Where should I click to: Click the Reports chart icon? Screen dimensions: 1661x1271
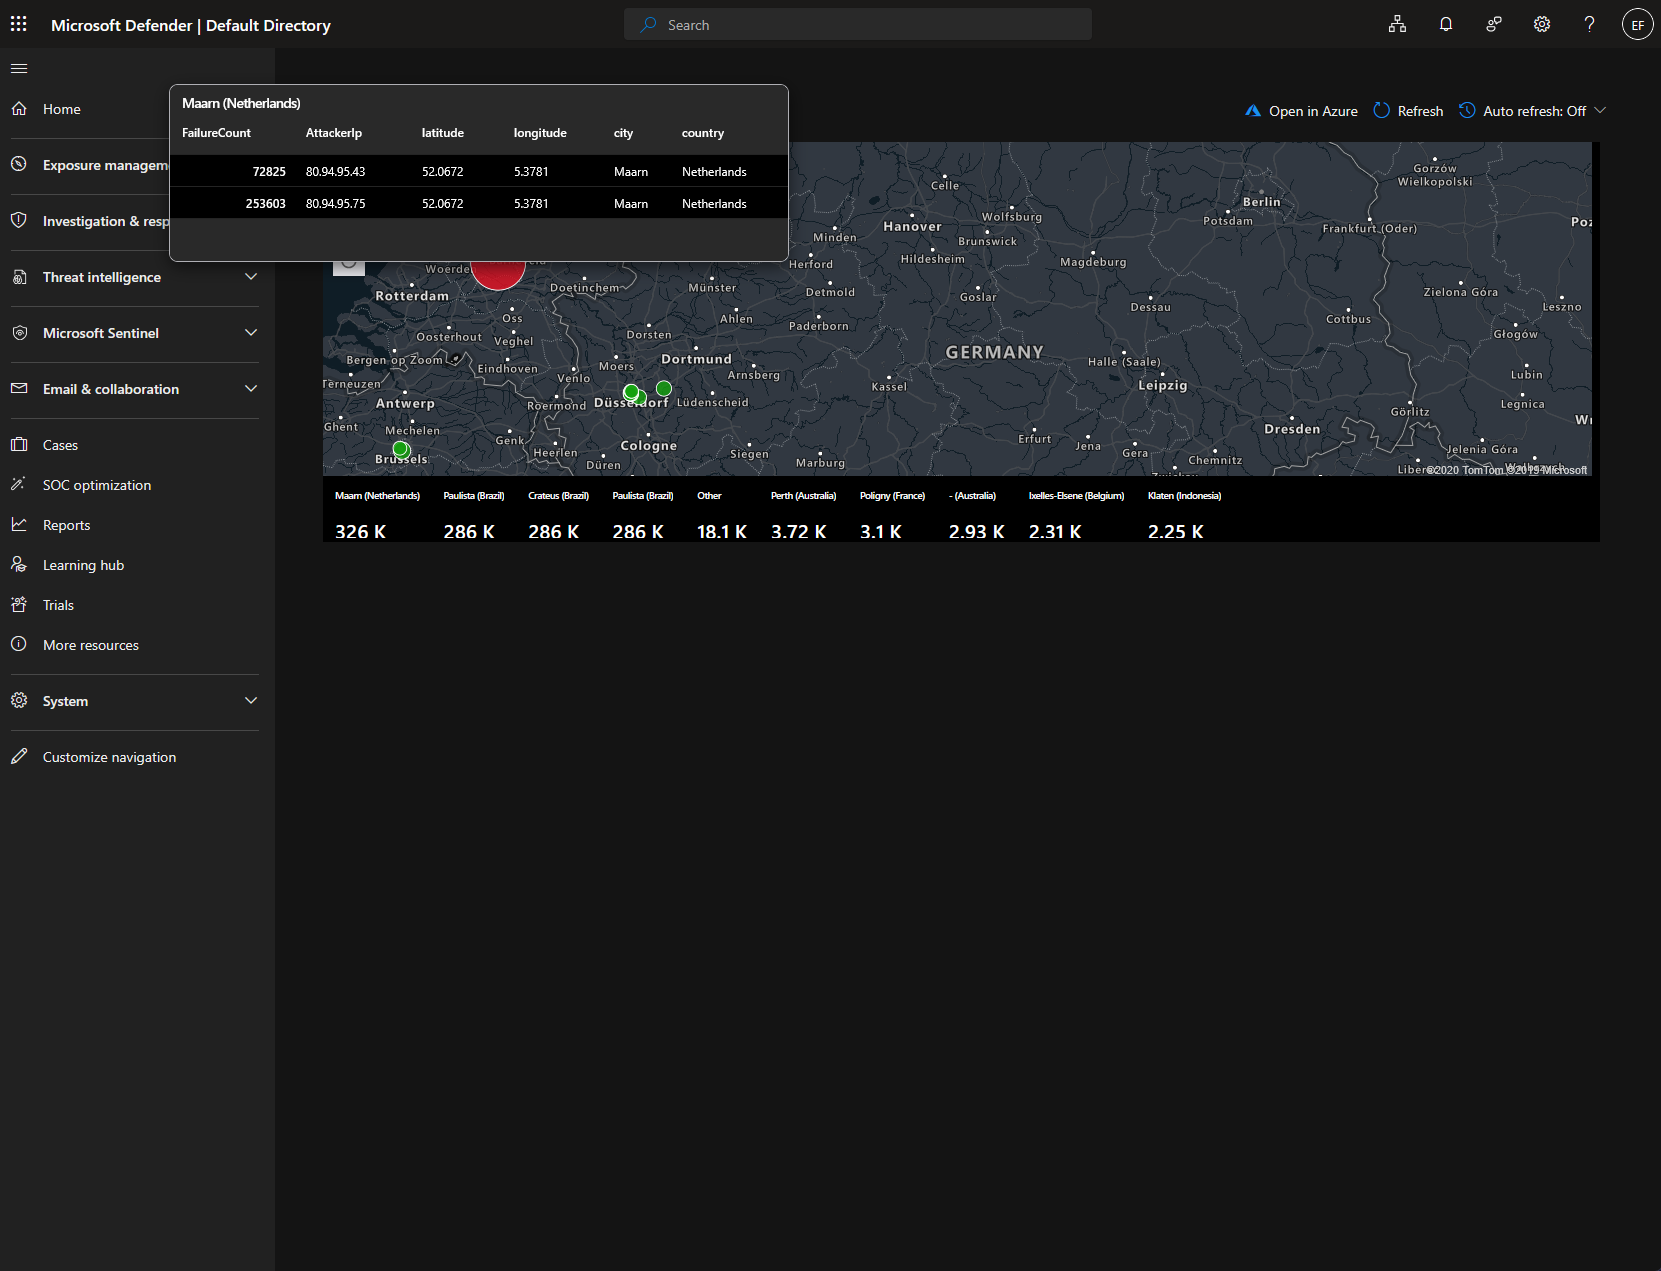pos(19,525)
